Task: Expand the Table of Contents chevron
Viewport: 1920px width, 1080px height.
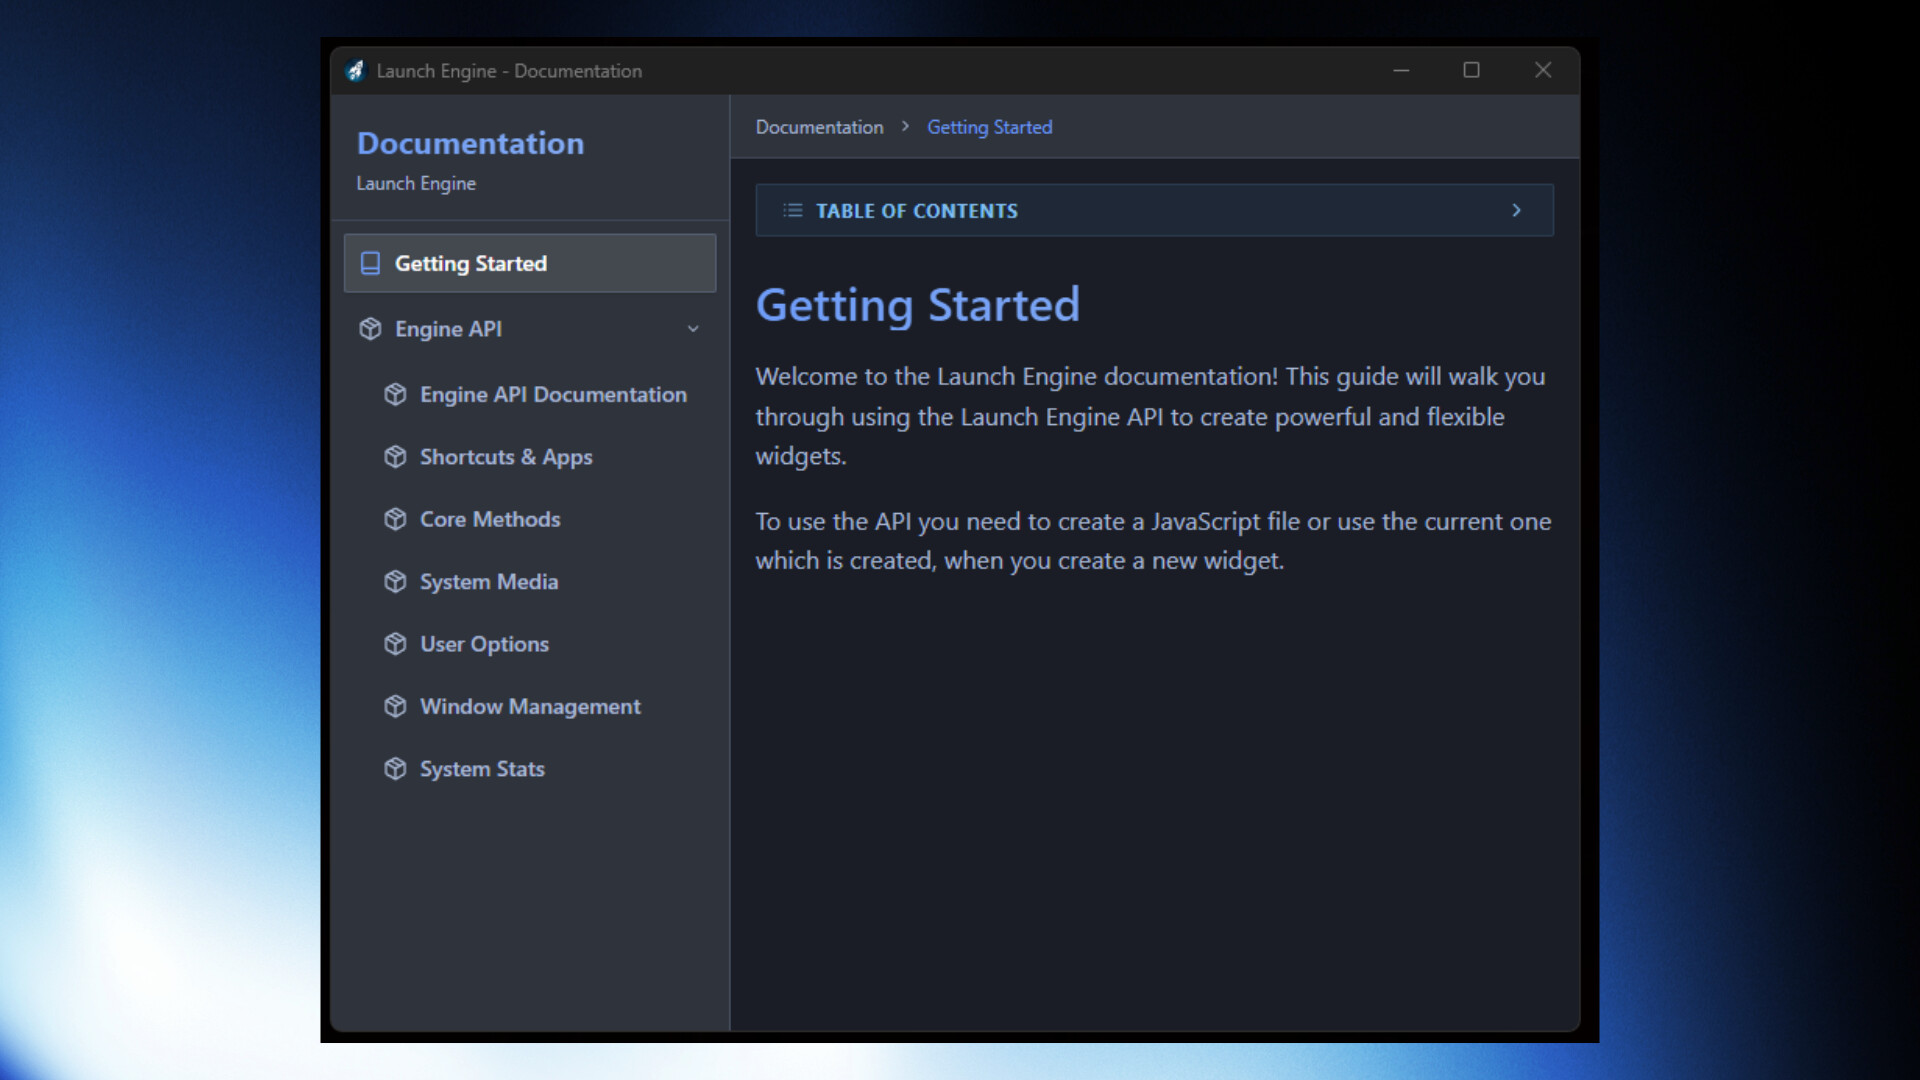Action: (1516, 210)
